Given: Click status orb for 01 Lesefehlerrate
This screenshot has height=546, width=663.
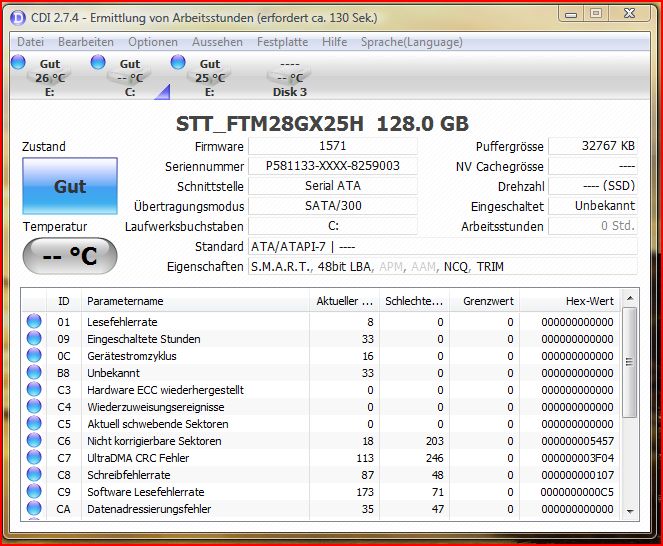Looking at the screenshot, I should coord(34,321).
